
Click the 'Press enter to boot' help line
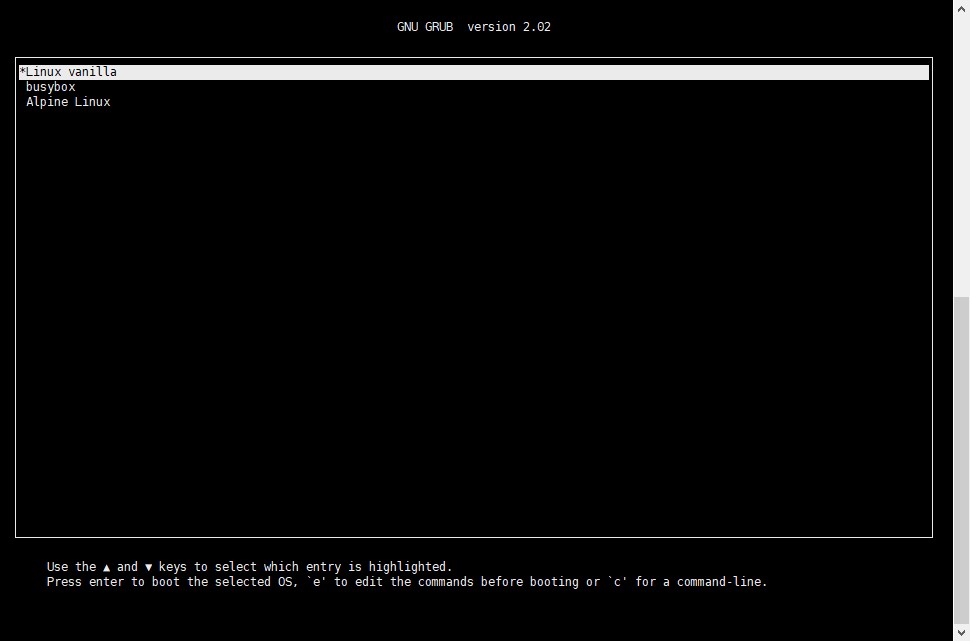pyautogui.click(x=407, y=582)
